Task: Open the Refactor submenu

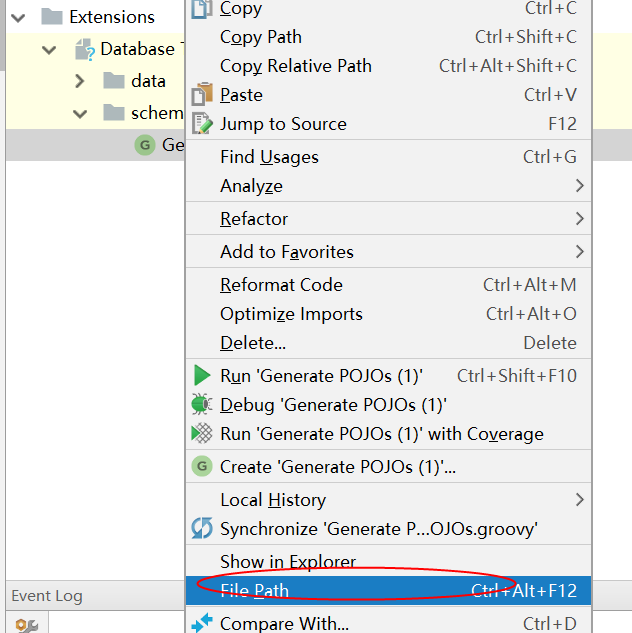Action: pos(254,219)
